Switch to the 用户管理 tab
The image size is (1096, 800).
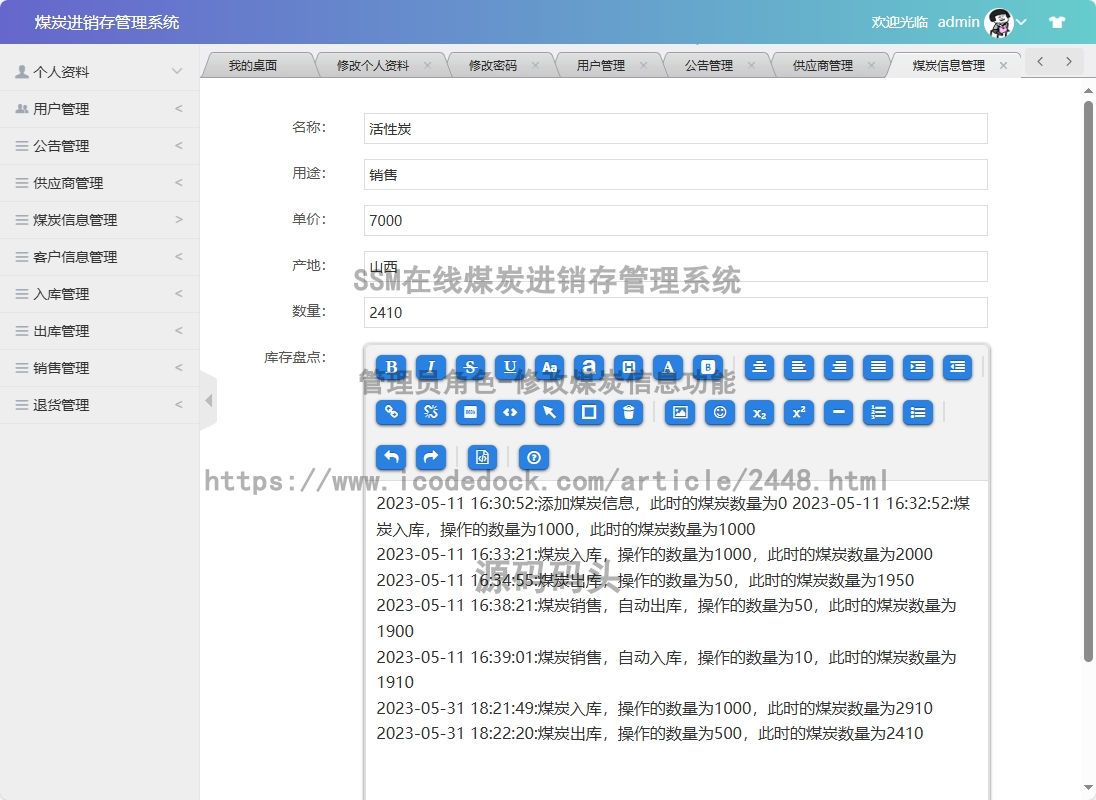600,66
